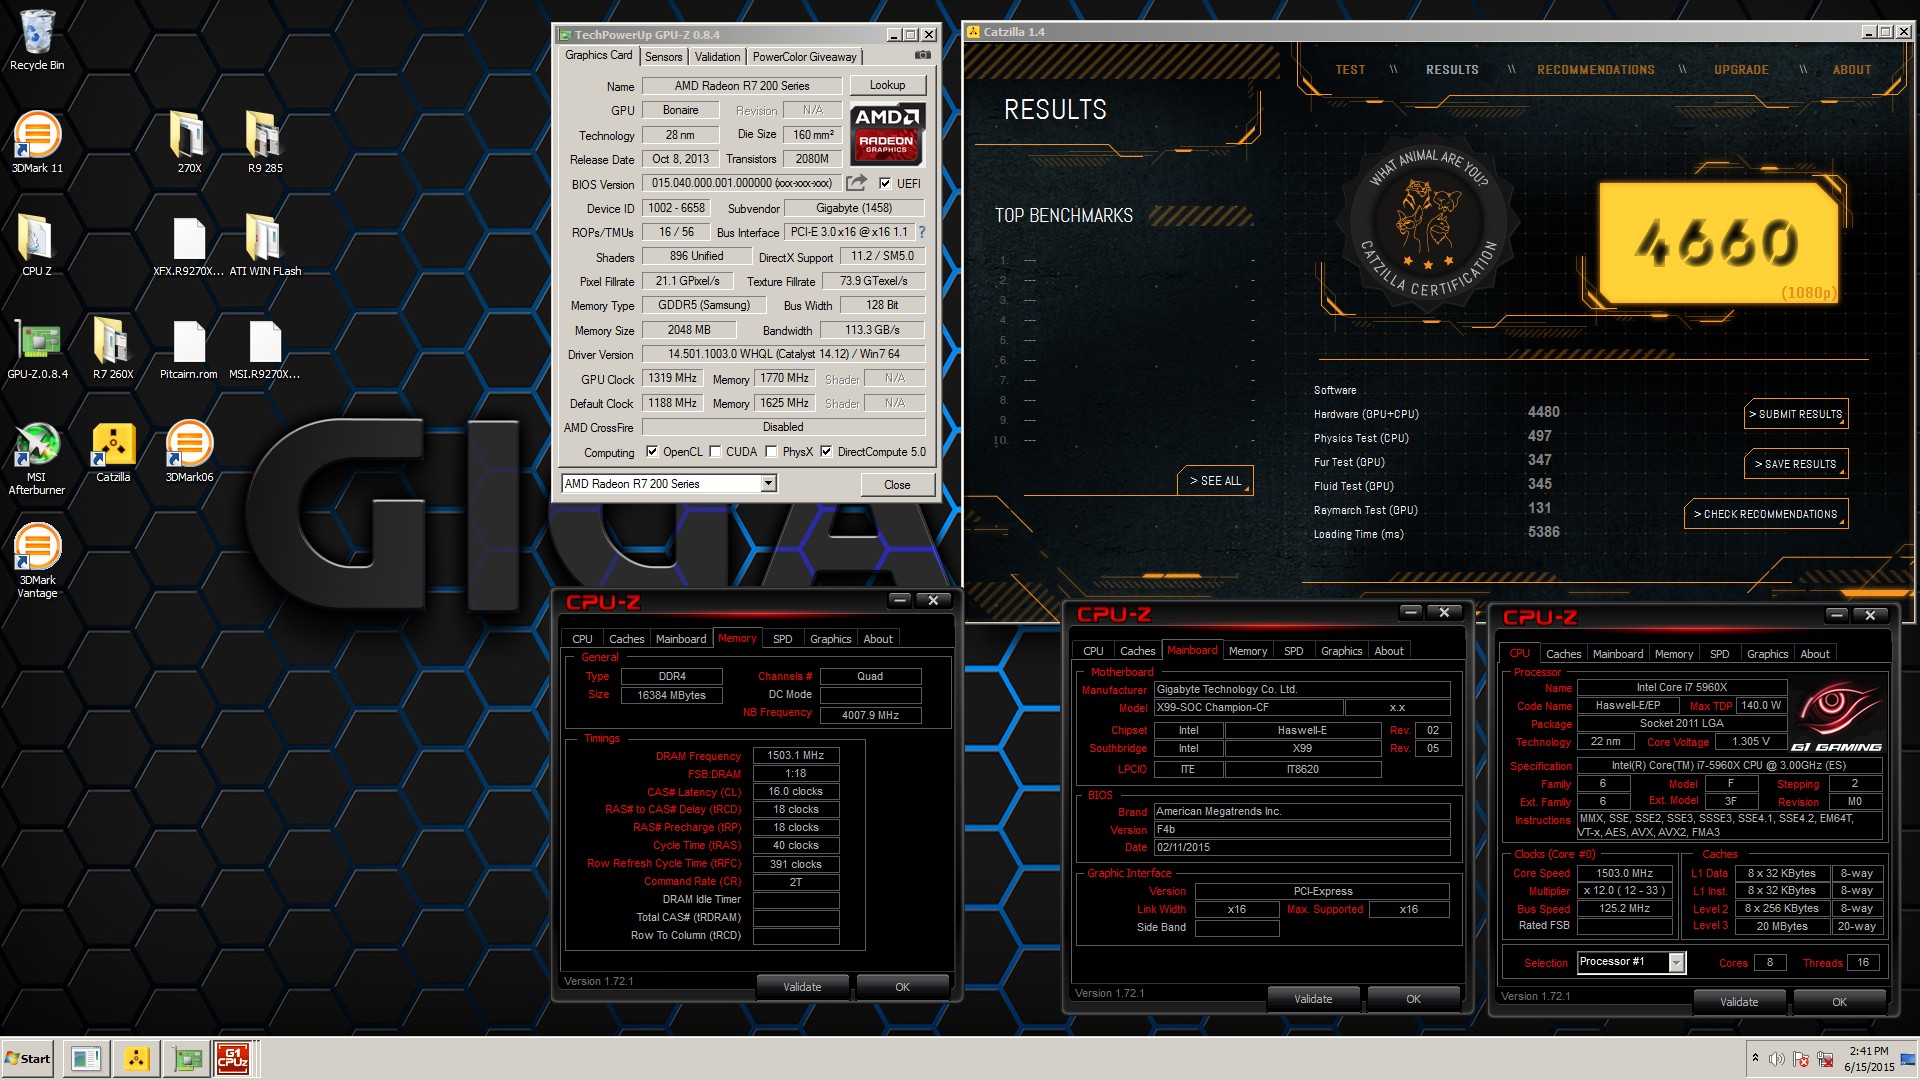The height and width of the screenshot is (1080, 1920).
Task: Launch Catzilla desktop shortcut
Action: (113, 452)
